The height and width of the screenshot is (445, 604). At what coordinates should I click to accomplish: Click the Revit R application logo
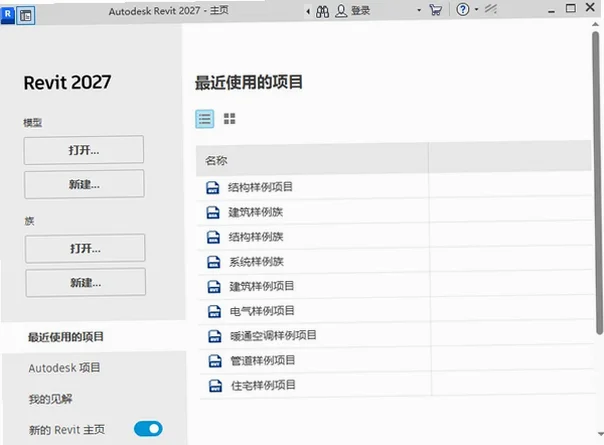(7, 15)
